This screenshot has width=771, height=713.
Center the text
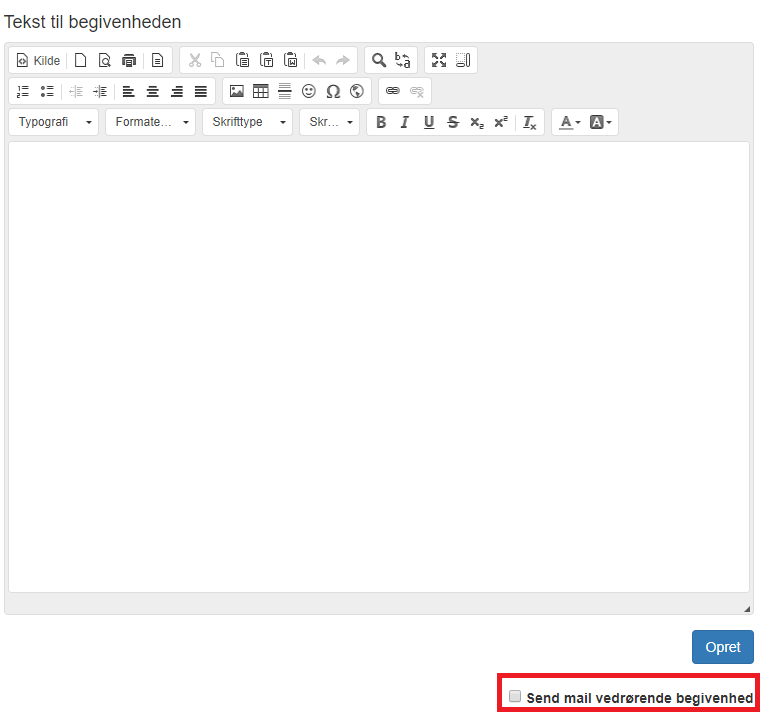tap(153, 91)
